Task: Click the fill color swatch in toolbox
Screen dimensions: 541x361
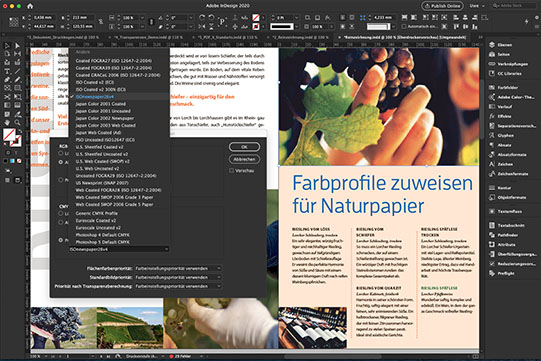Action: point(9,134)
